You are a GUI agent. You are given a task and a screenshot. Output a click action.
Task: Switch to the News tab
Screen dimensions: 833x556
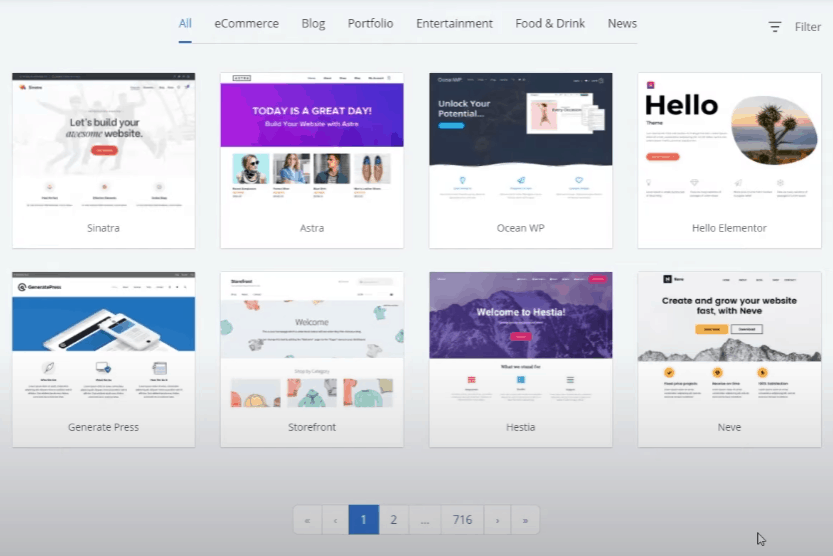pos(622,23)
